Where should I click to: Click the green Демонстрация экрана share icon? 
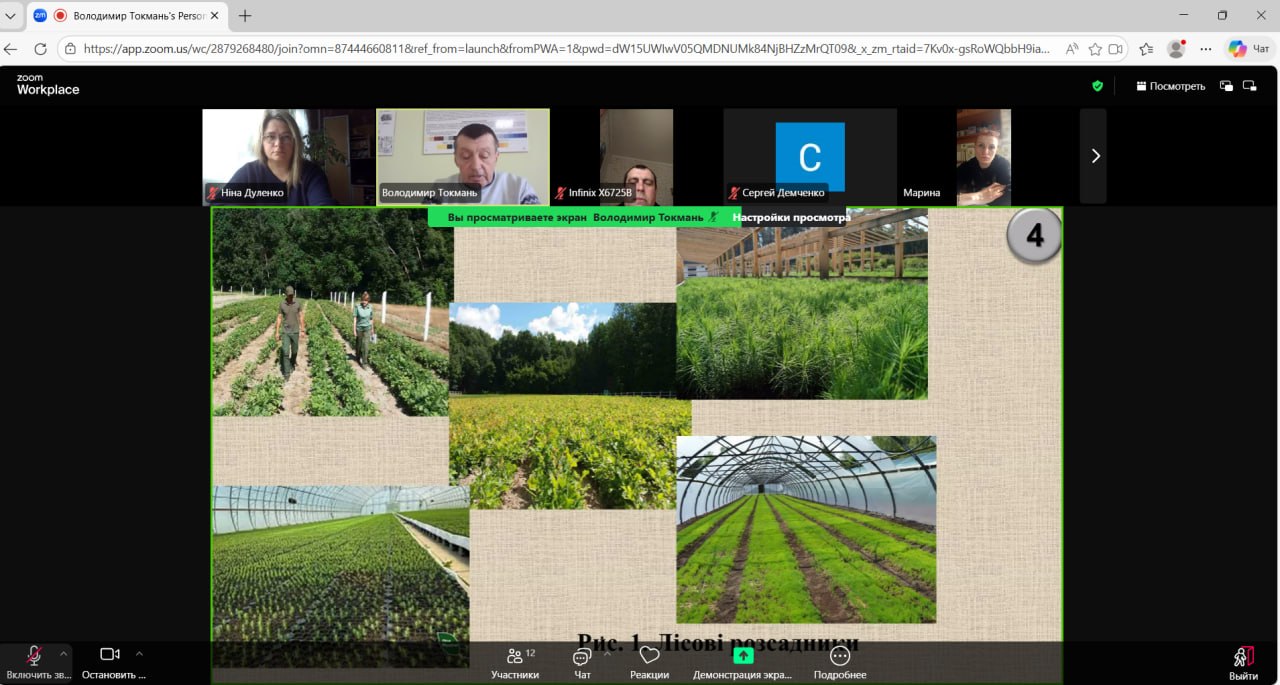point(742,656)
